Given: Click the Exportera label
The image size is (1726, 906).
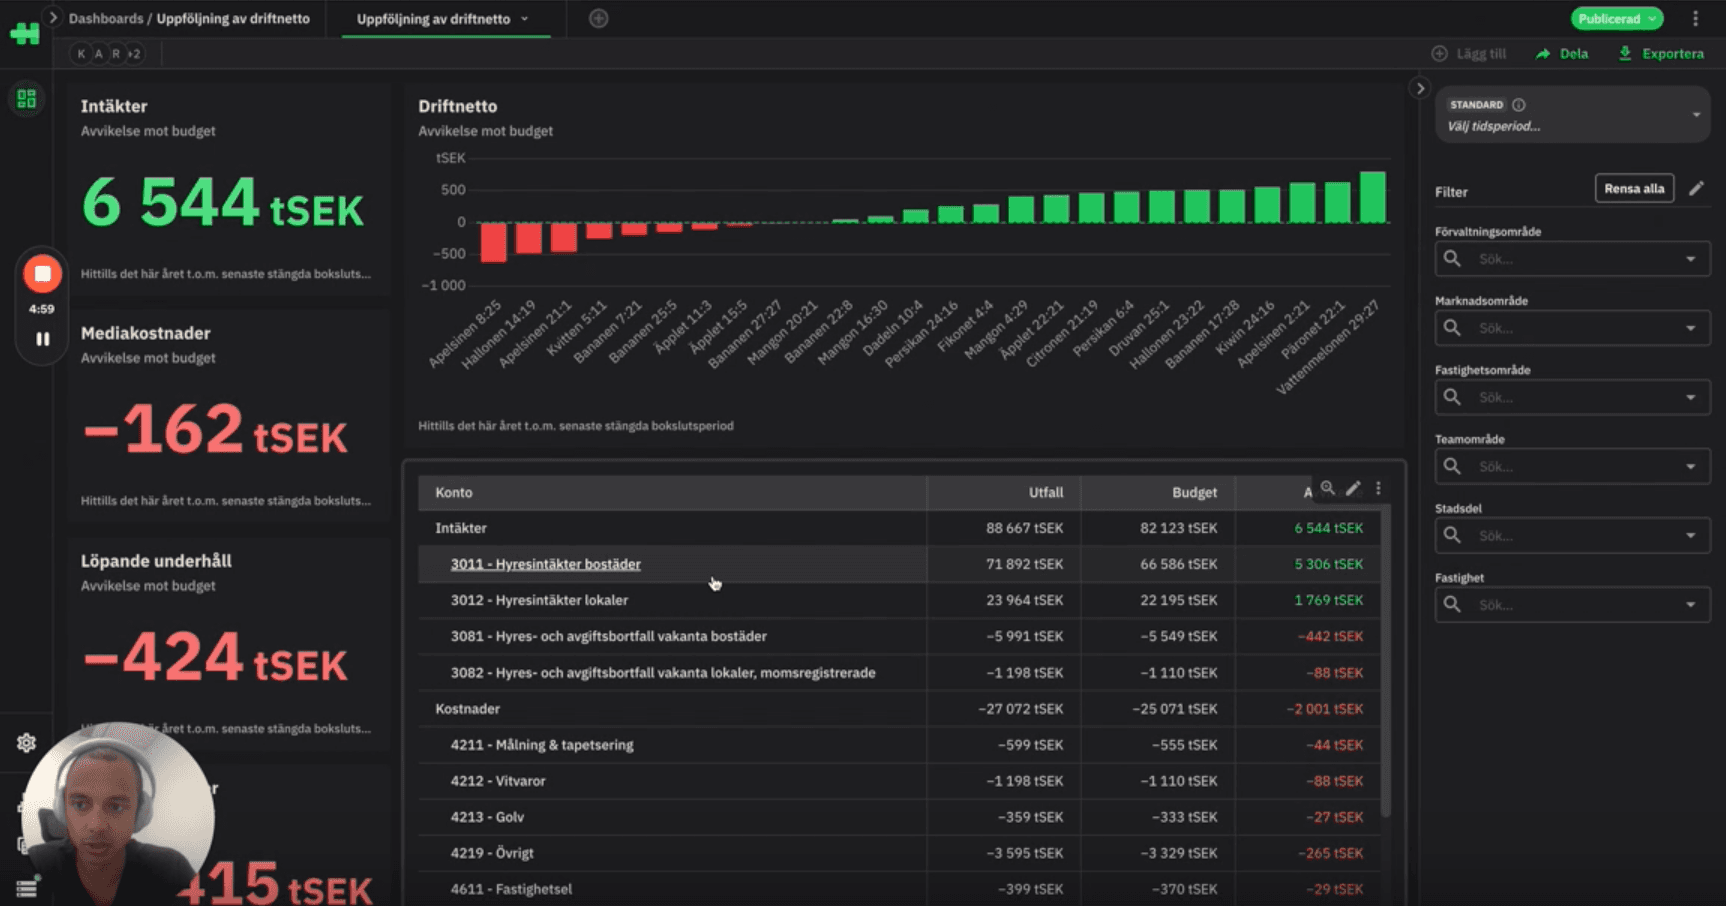Looking at the screenshot, I should [x=1673, y=53].
